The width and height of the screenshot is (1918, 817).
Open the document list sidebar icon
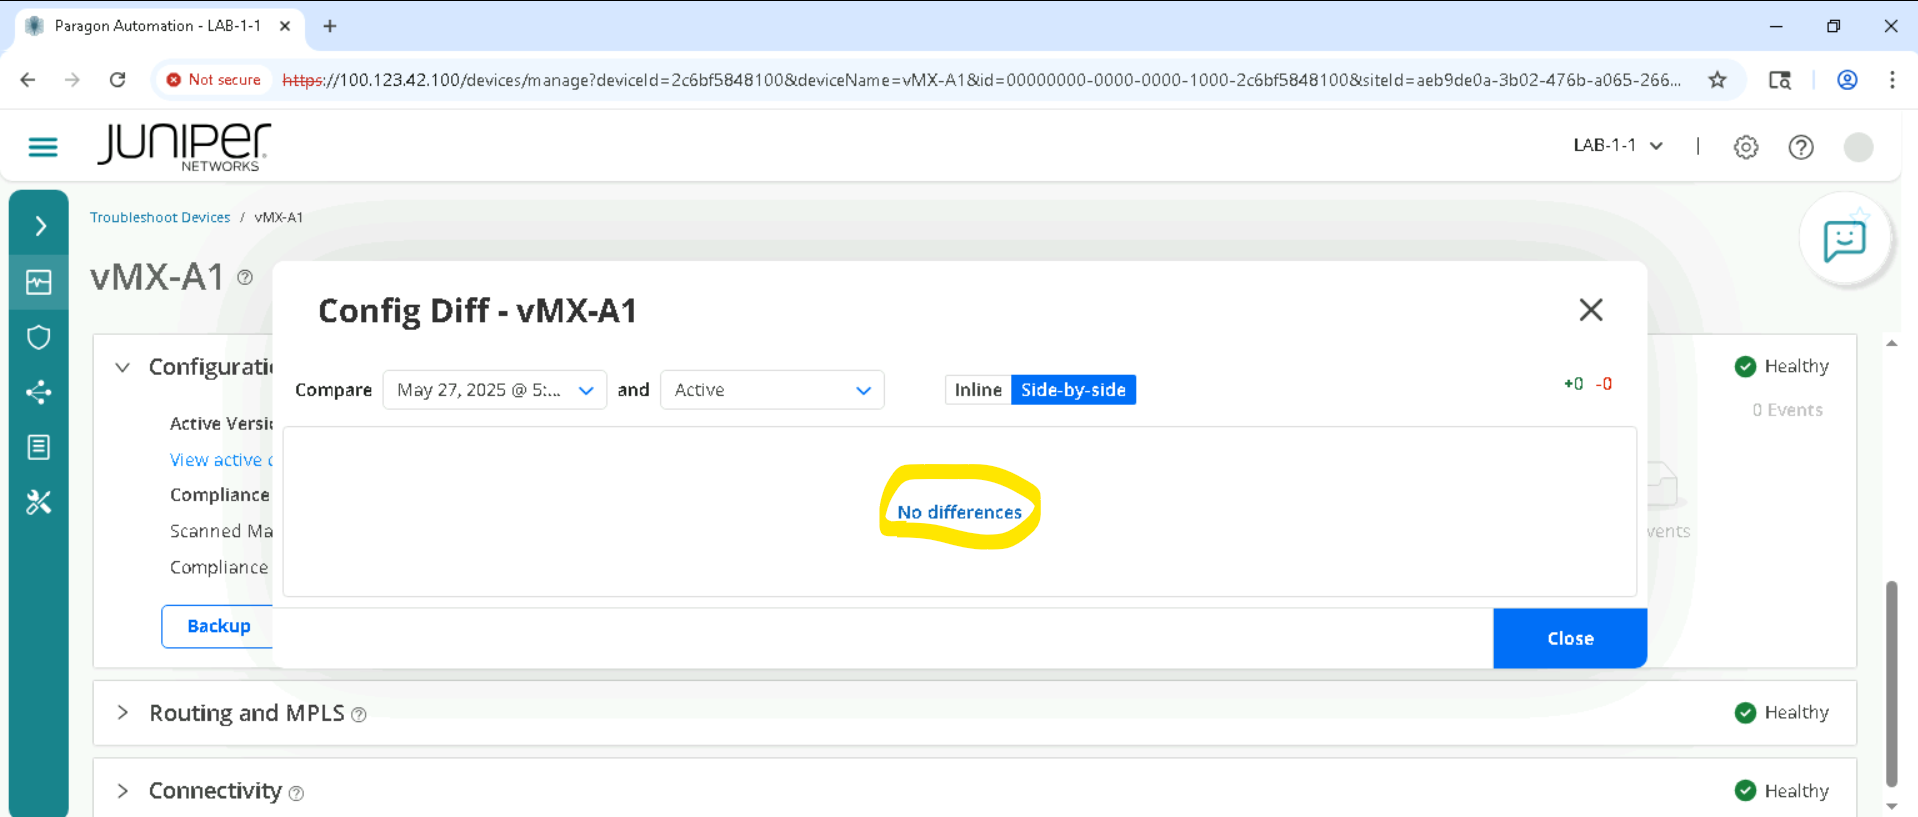39,447
